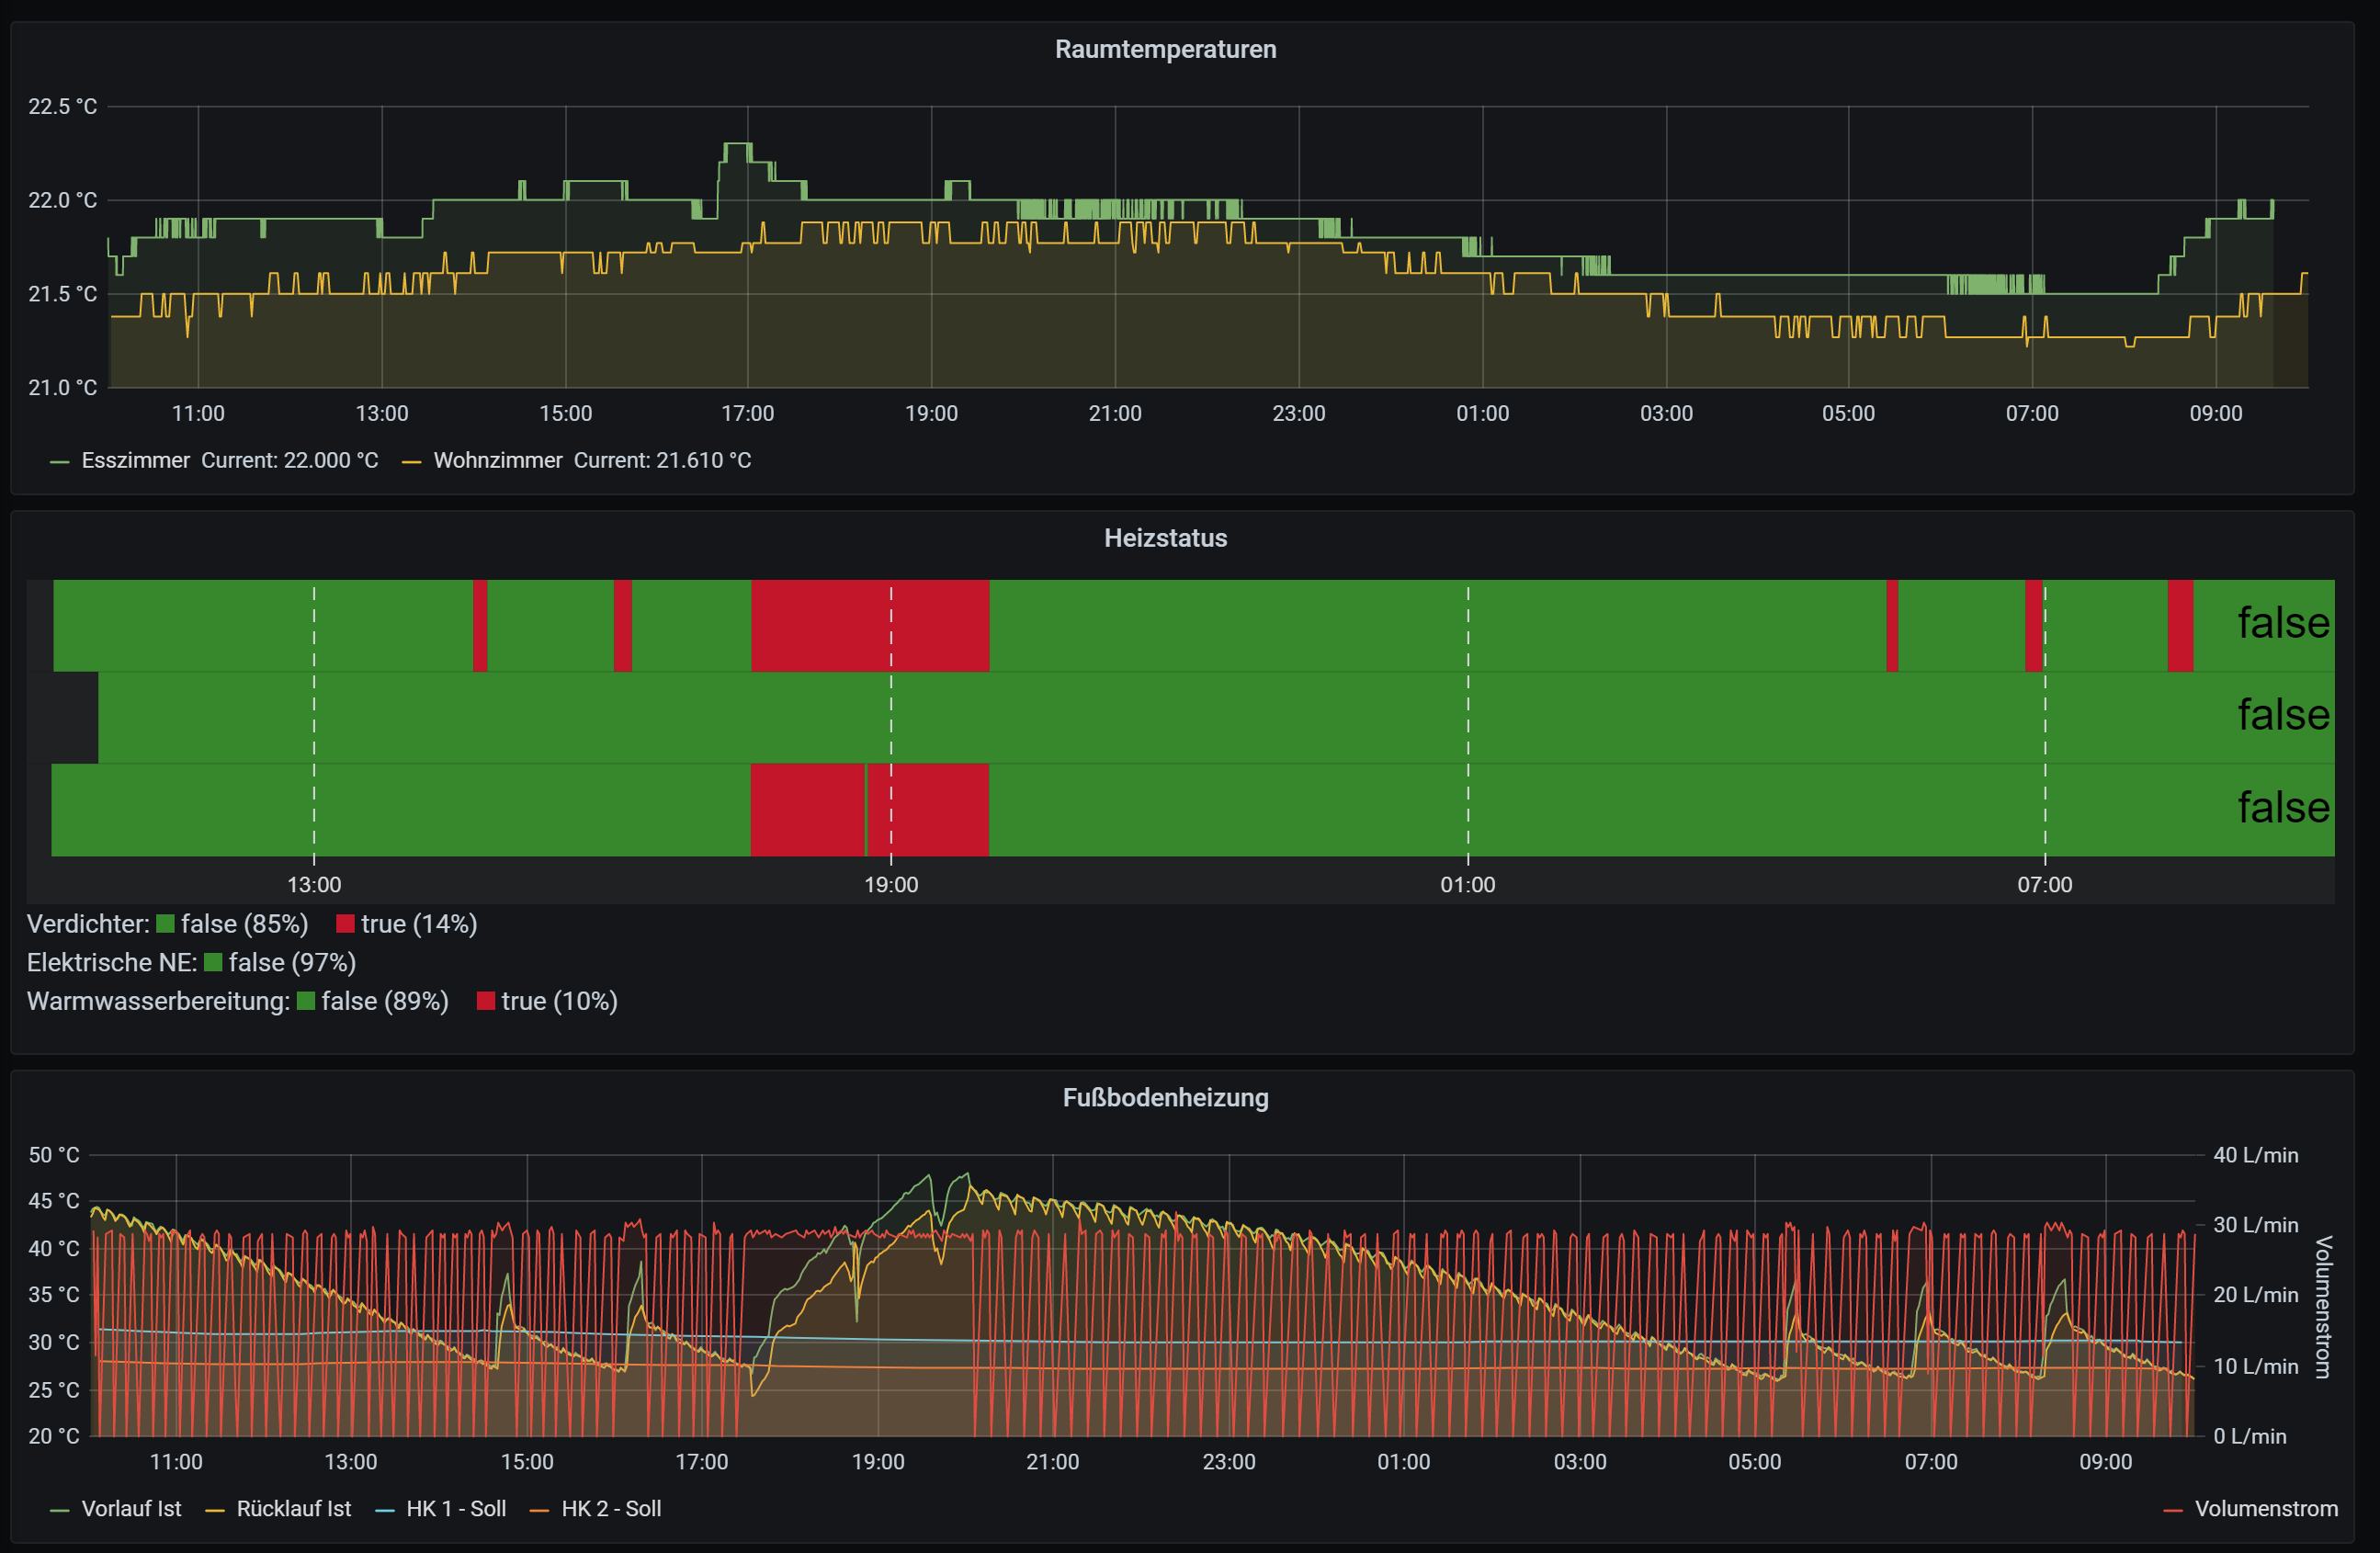Click green Elektrische NE false swatch

[213, 962]
